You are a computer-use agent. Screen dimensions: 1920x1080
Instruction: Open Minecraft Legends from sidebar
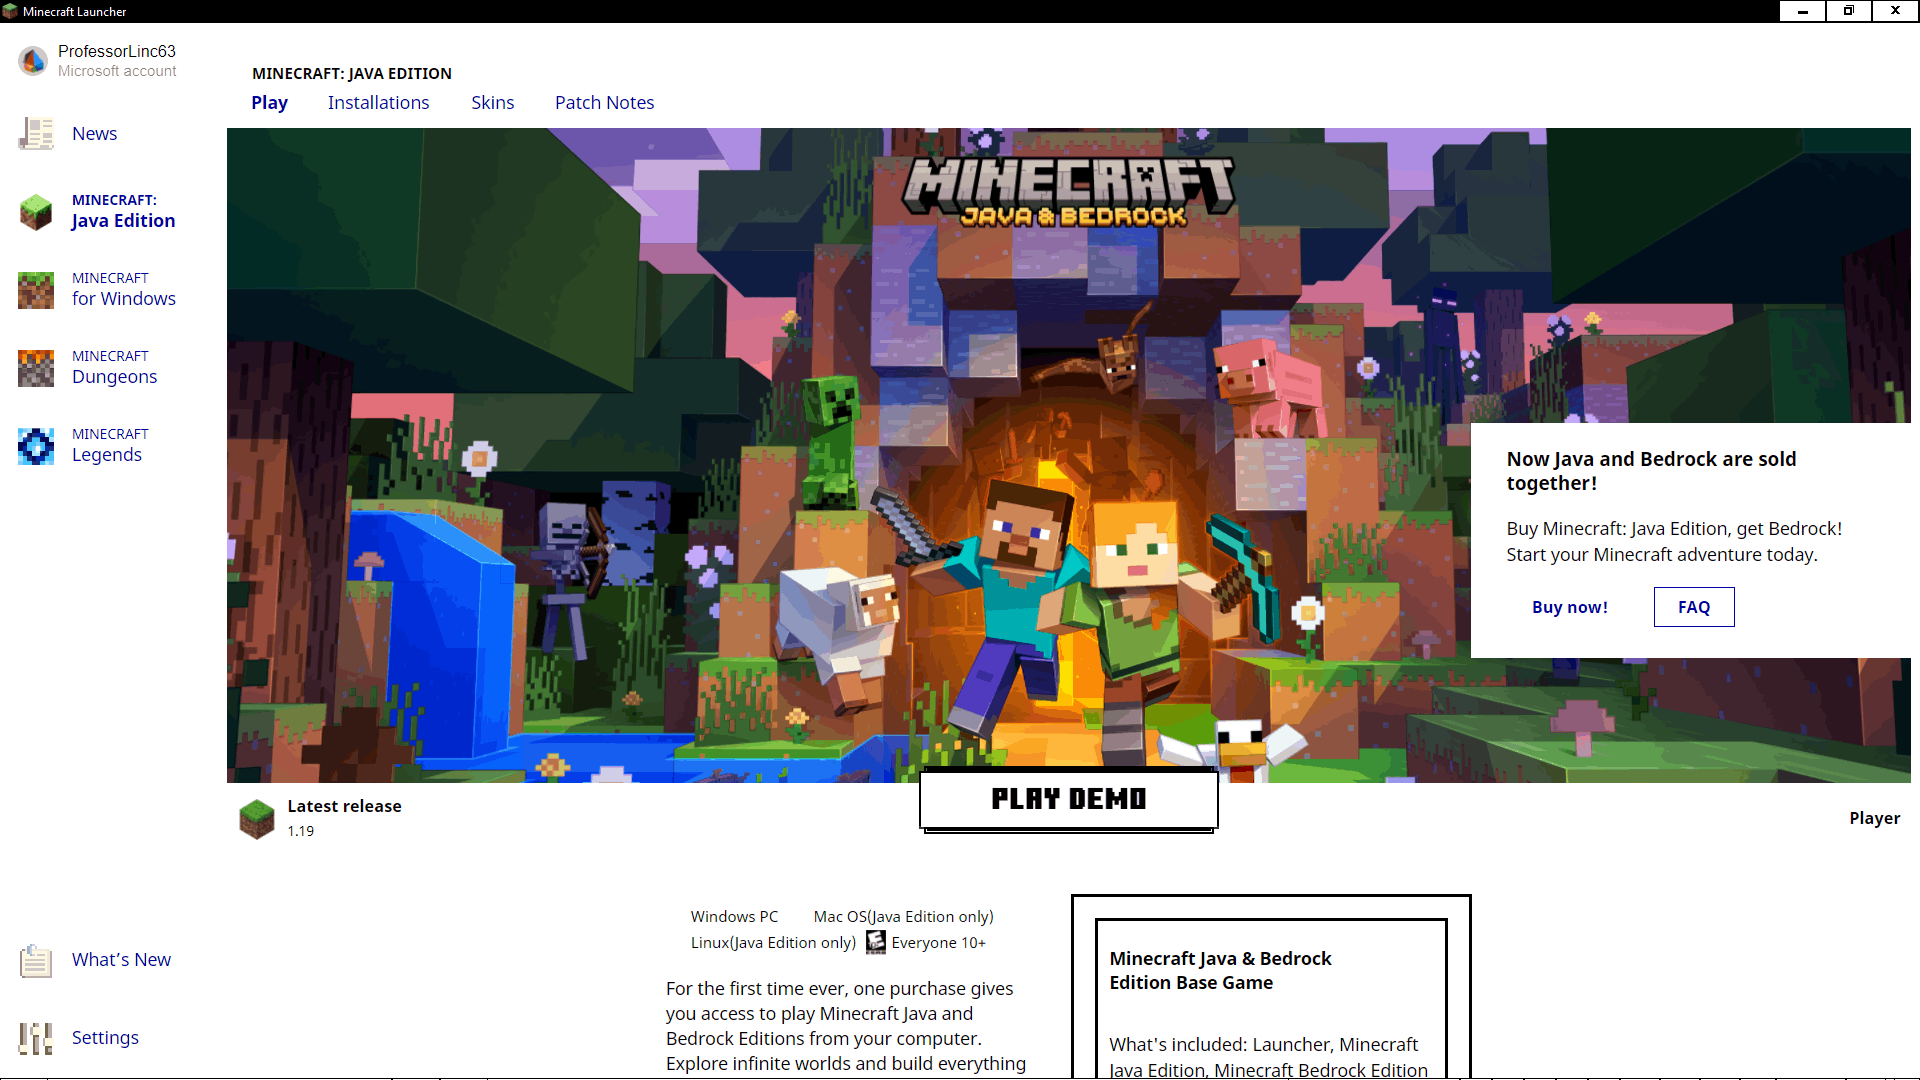pyautogui.click(x=108, y=444)
